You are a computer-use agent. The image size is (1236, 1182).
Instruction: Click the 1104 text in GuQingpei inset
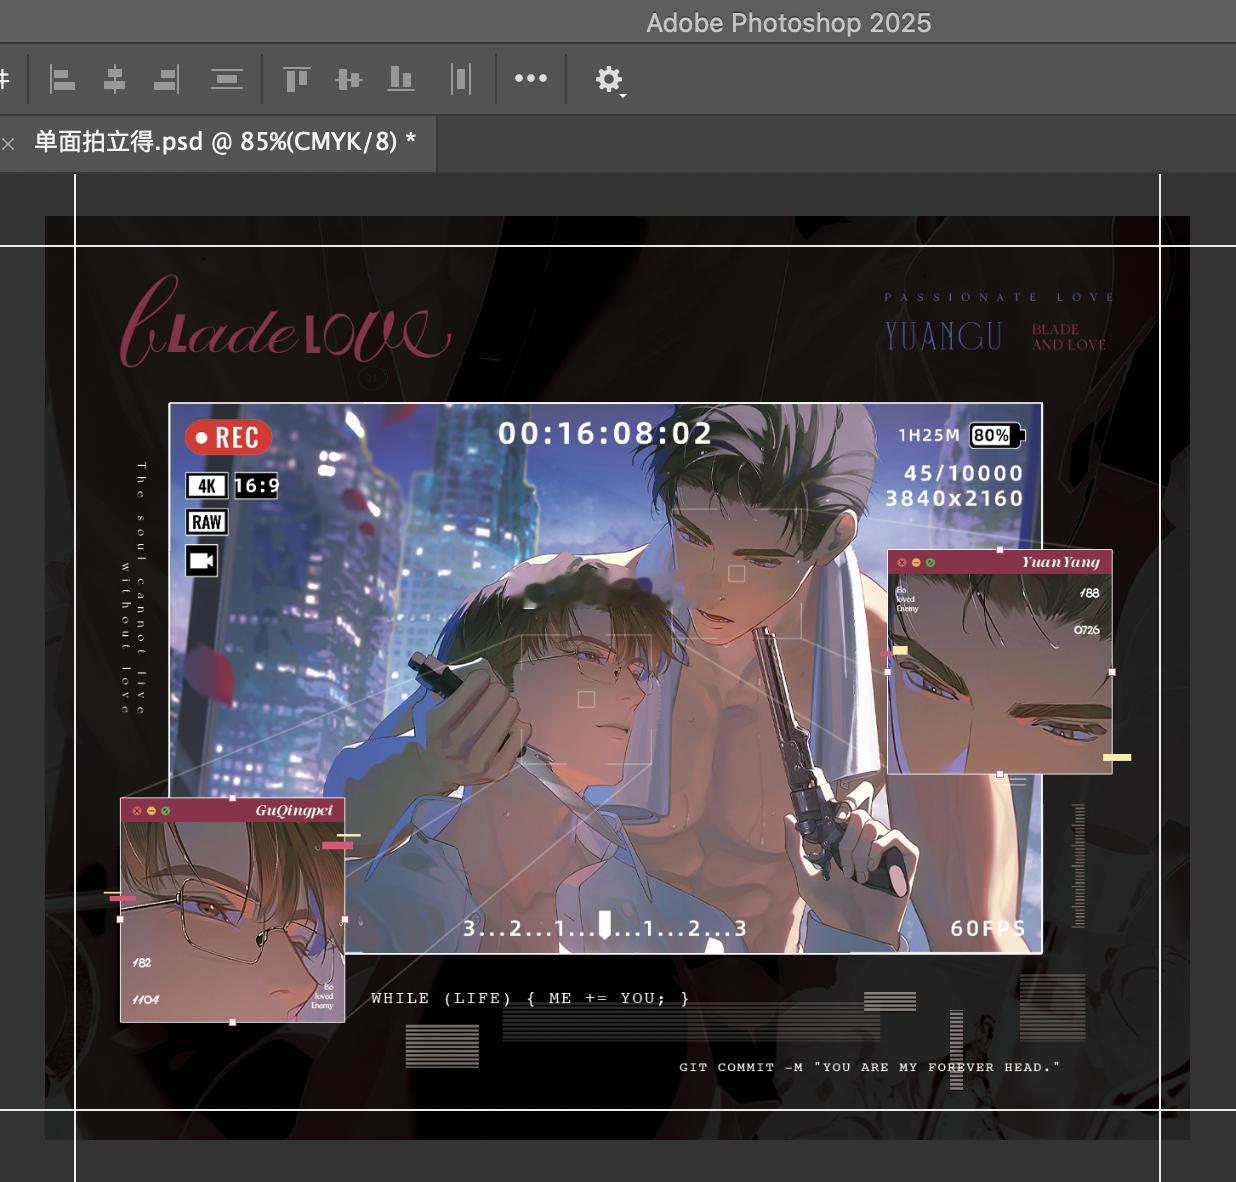(145, 999)
